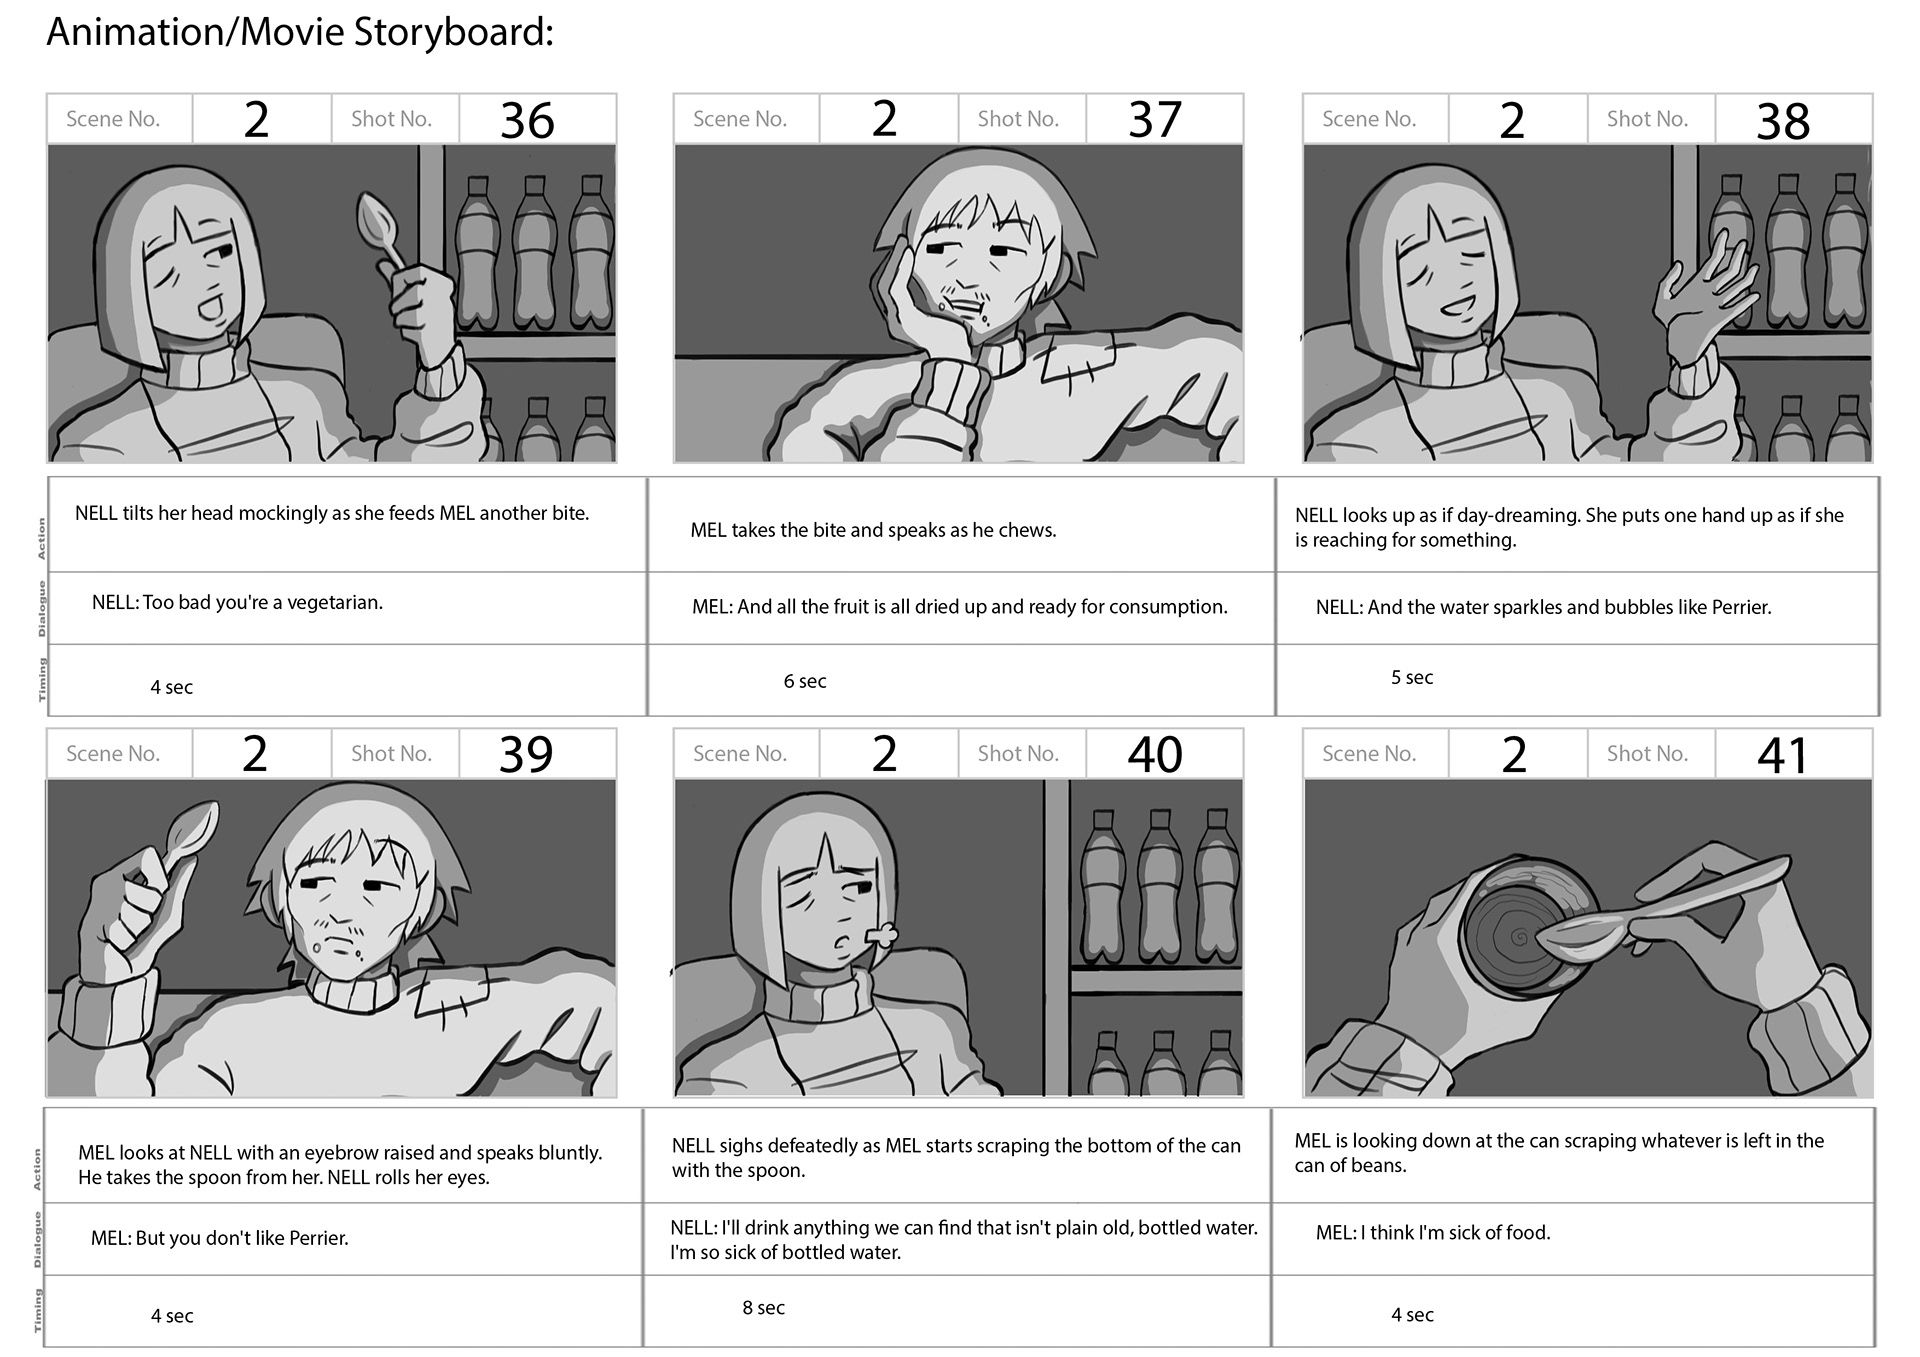Click the action text about NELL day-dreaming

click(1569, 527)
